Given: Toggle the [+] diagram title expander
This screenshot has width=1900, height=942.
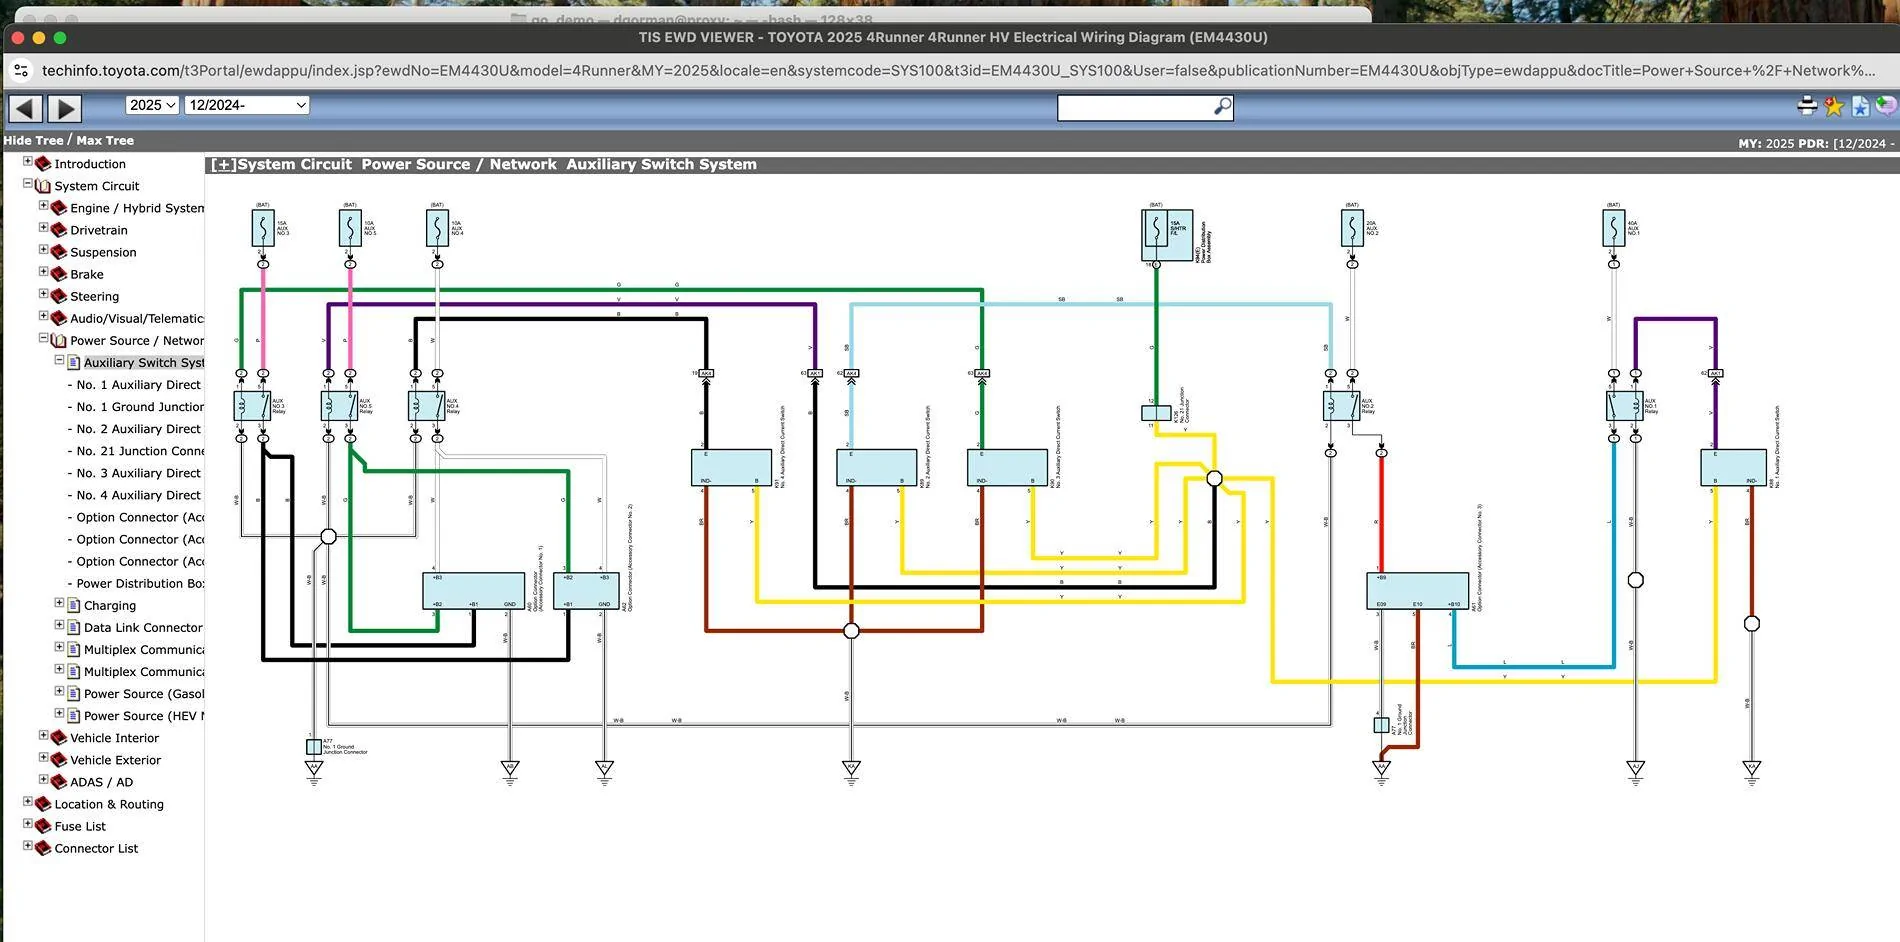Looking at the screenshot, I should (223, 165).
